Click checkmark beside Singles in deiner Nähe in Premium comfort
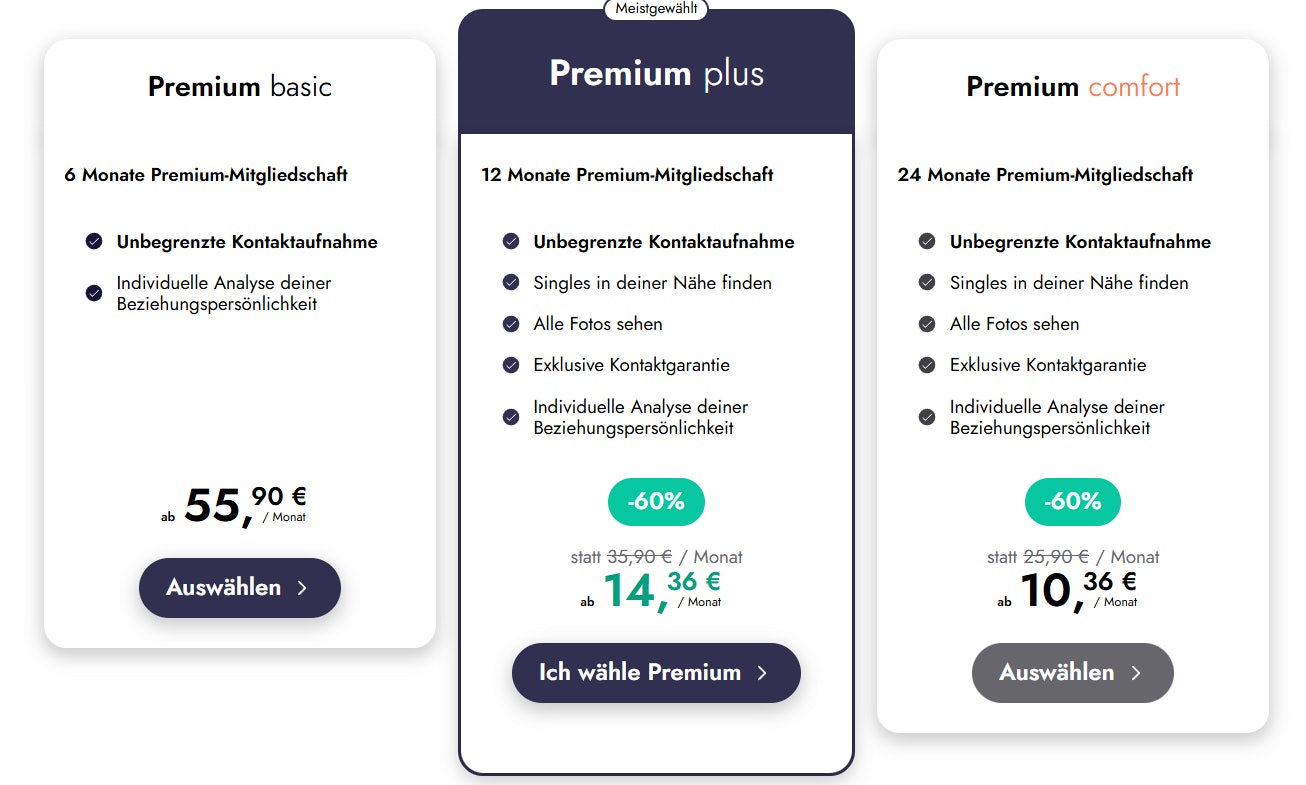This screenshot has width=1306, height=785. click(x=927, y=283)
